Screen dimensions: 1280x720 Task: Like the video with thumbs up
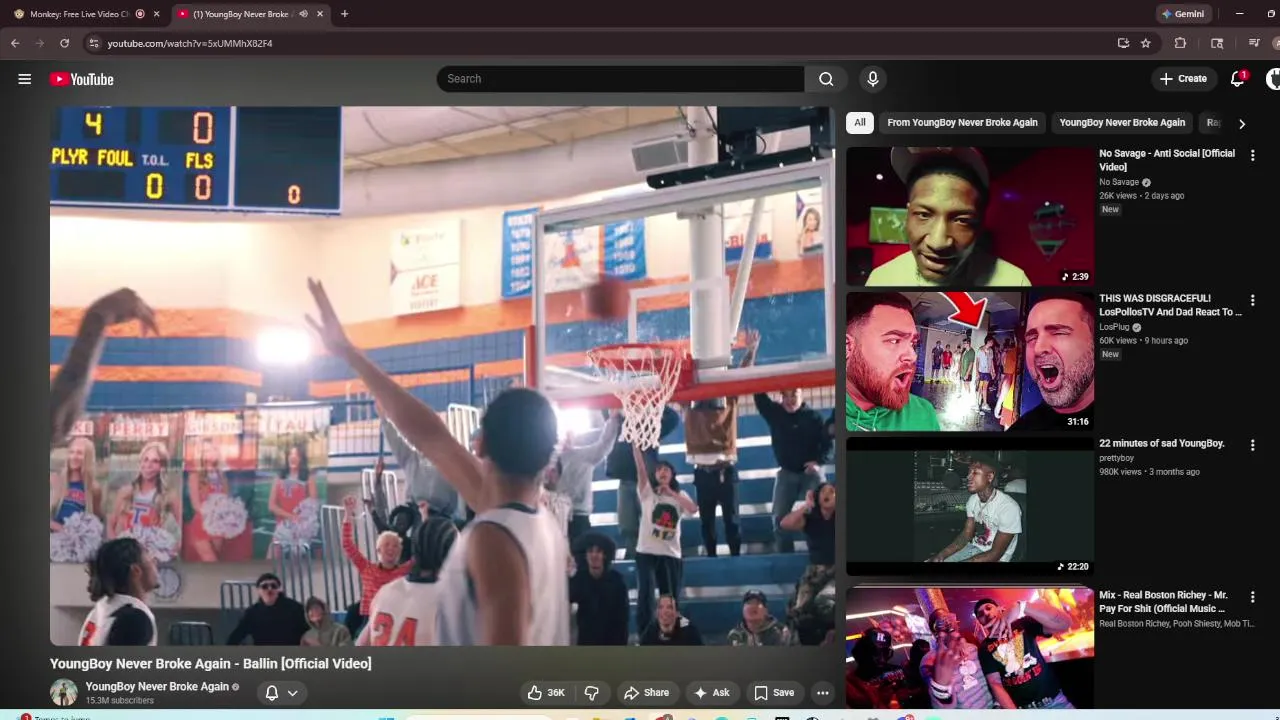click(546, 692)
